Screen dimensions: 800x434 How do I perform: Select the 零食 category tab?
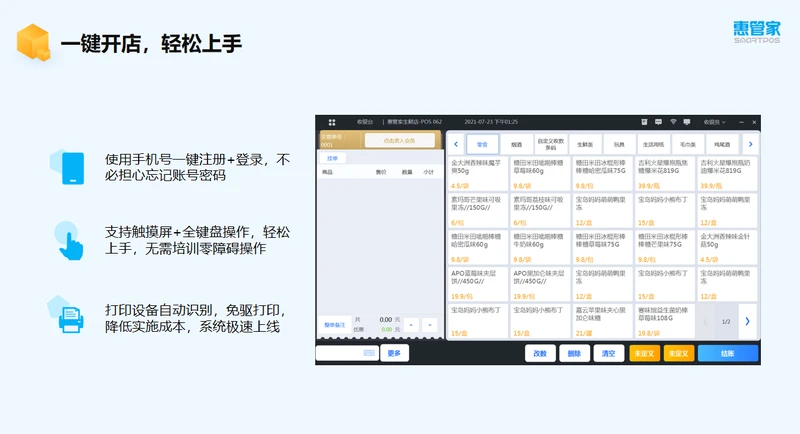pyautogui.click(x=482, y=144)
